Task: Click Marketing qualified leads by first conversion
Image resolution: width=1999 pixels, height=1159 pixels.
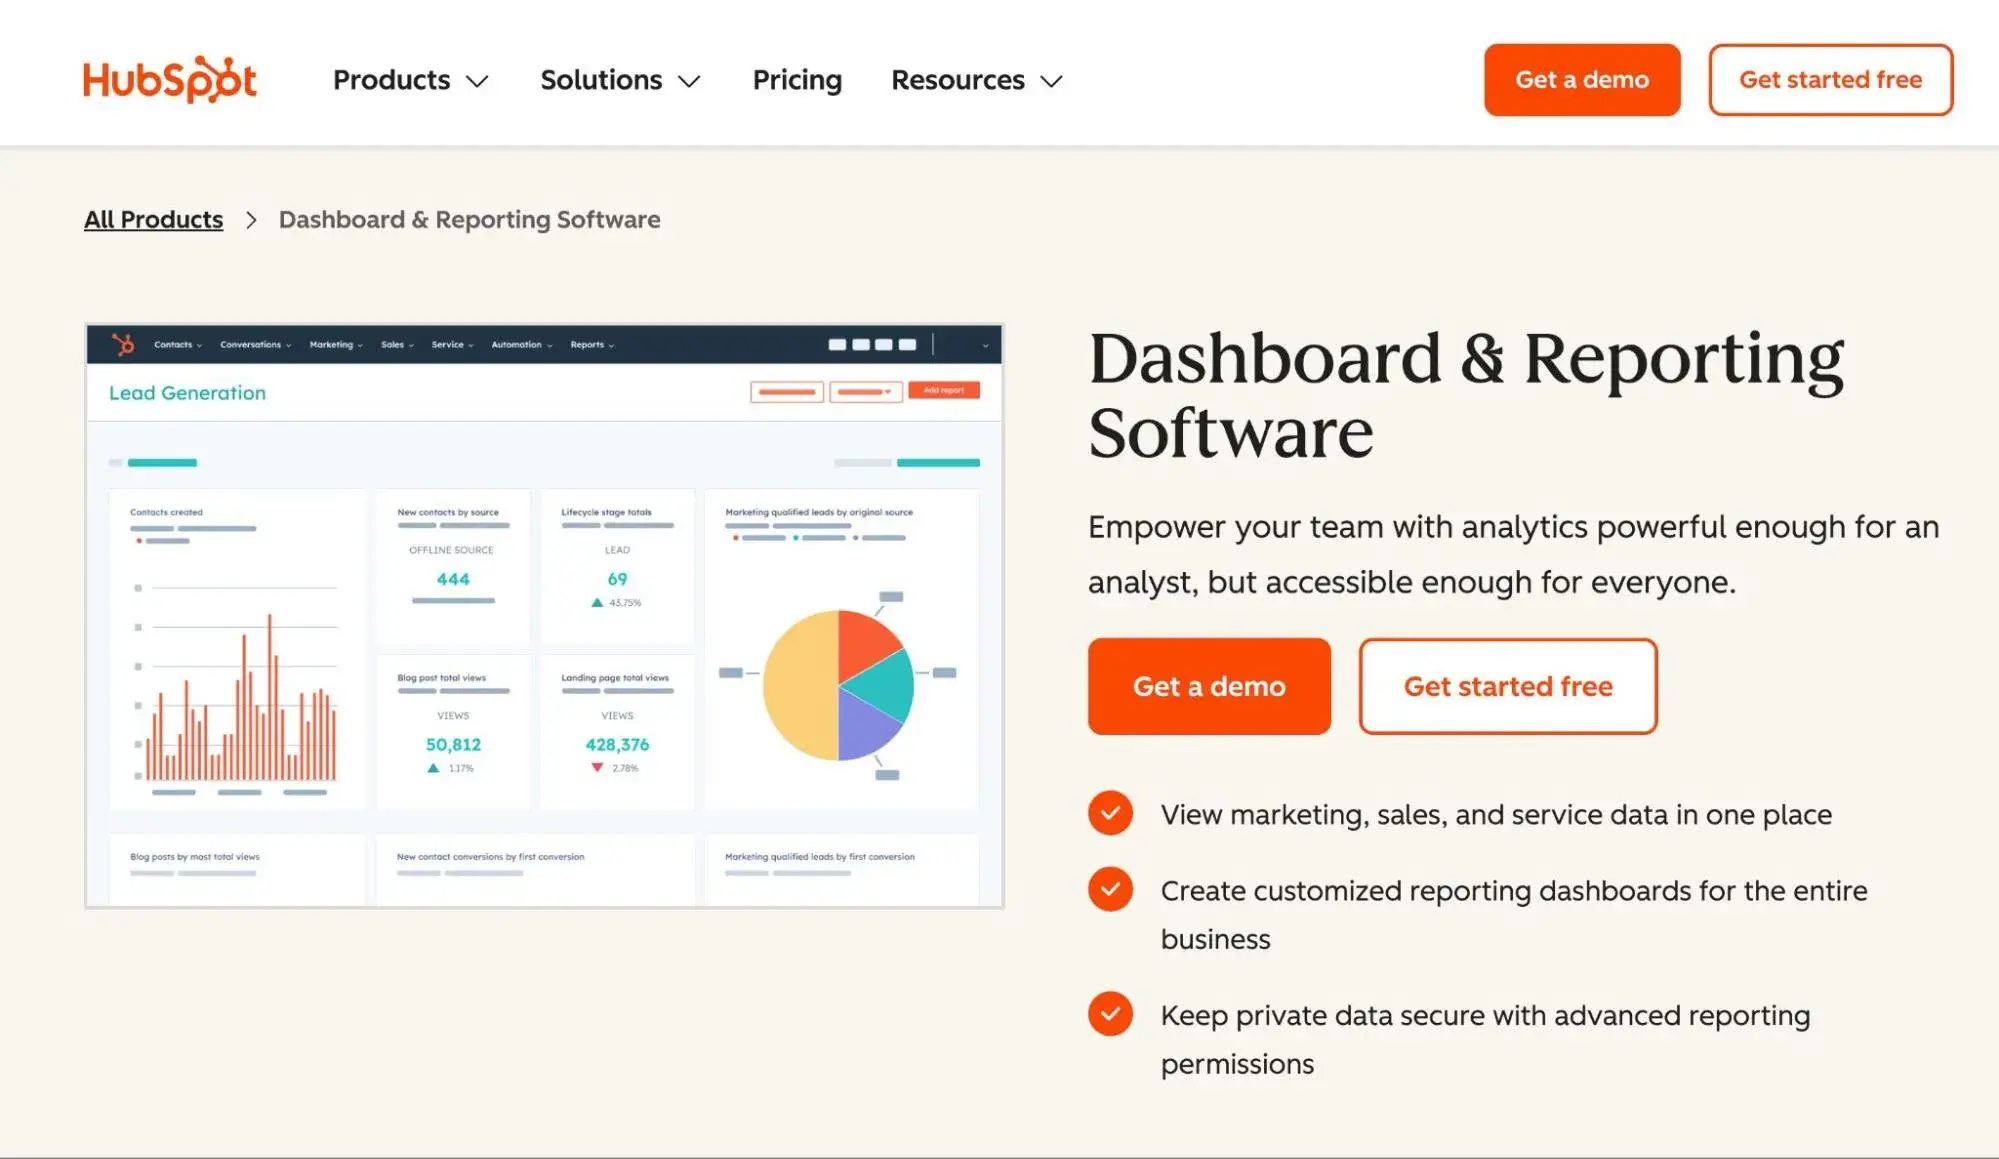Action: coord(820,857)
